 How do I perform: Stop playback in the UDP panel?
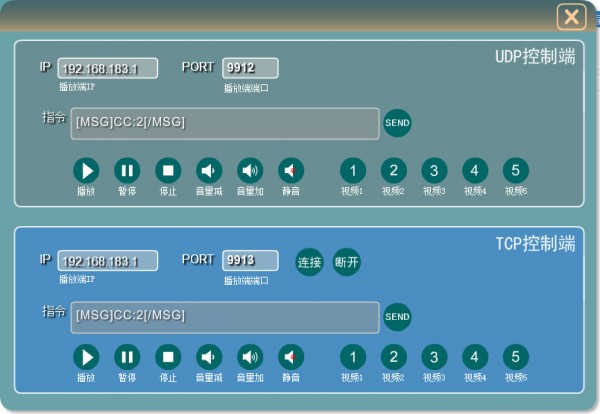168,170
